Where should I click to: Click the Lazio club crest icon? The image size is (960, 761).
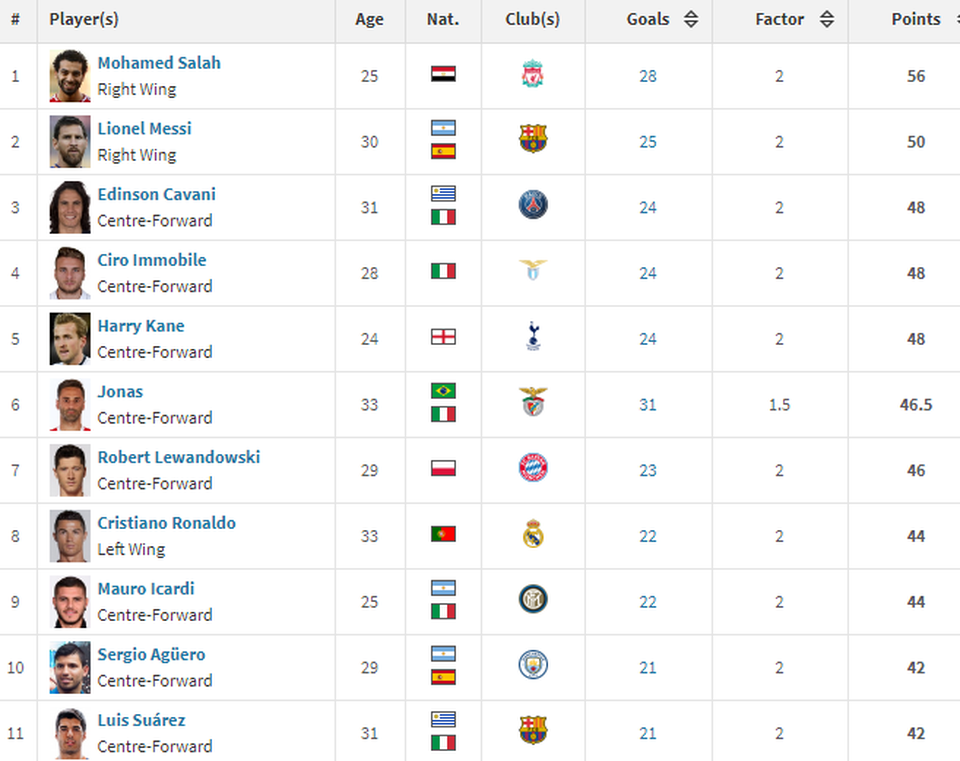point(533,271)
